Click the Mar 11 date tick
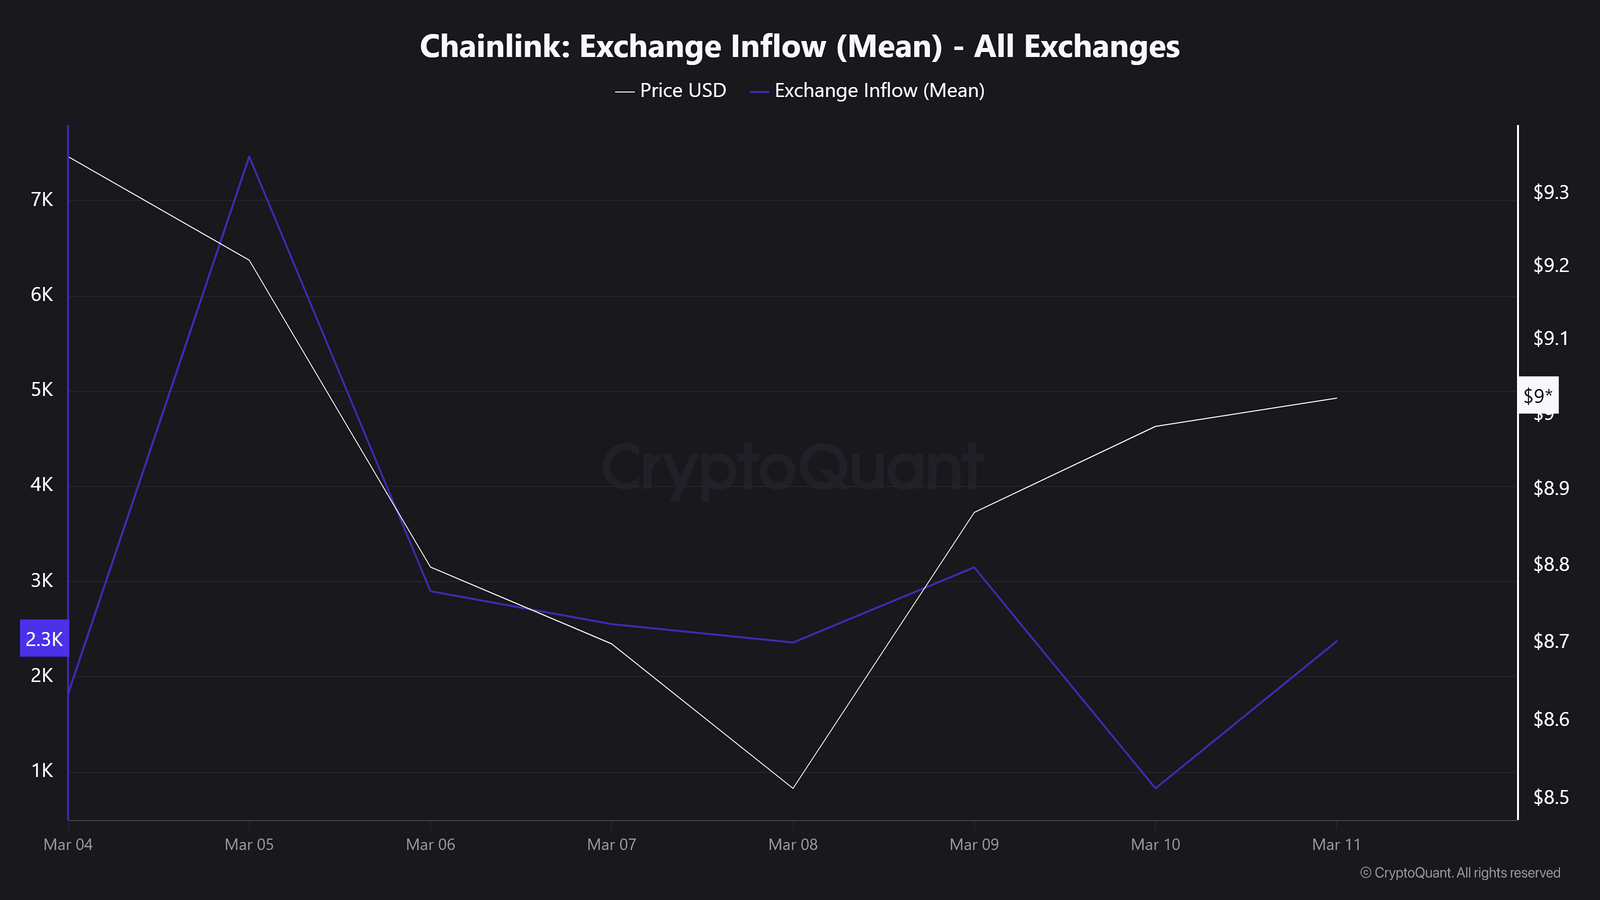 coord(1336,845)
